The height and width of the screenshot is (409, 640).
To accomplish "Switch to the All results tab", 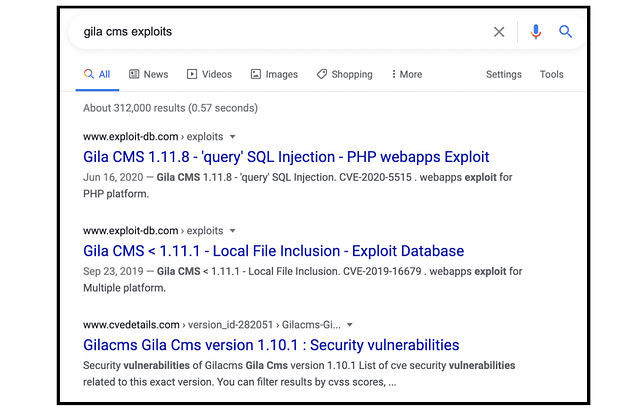I will click(97, 74).
